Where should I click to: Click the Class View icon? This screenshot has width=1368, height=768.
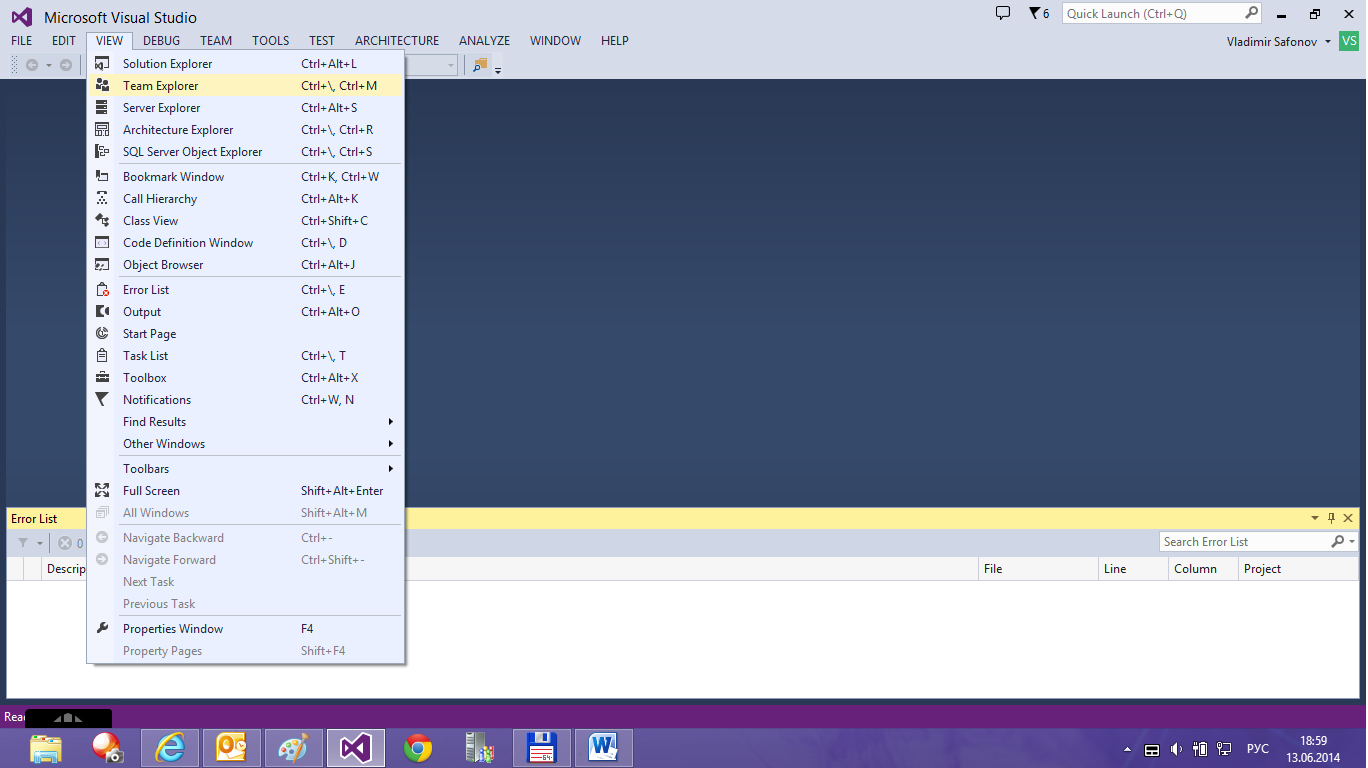click(x=102, y=221)
